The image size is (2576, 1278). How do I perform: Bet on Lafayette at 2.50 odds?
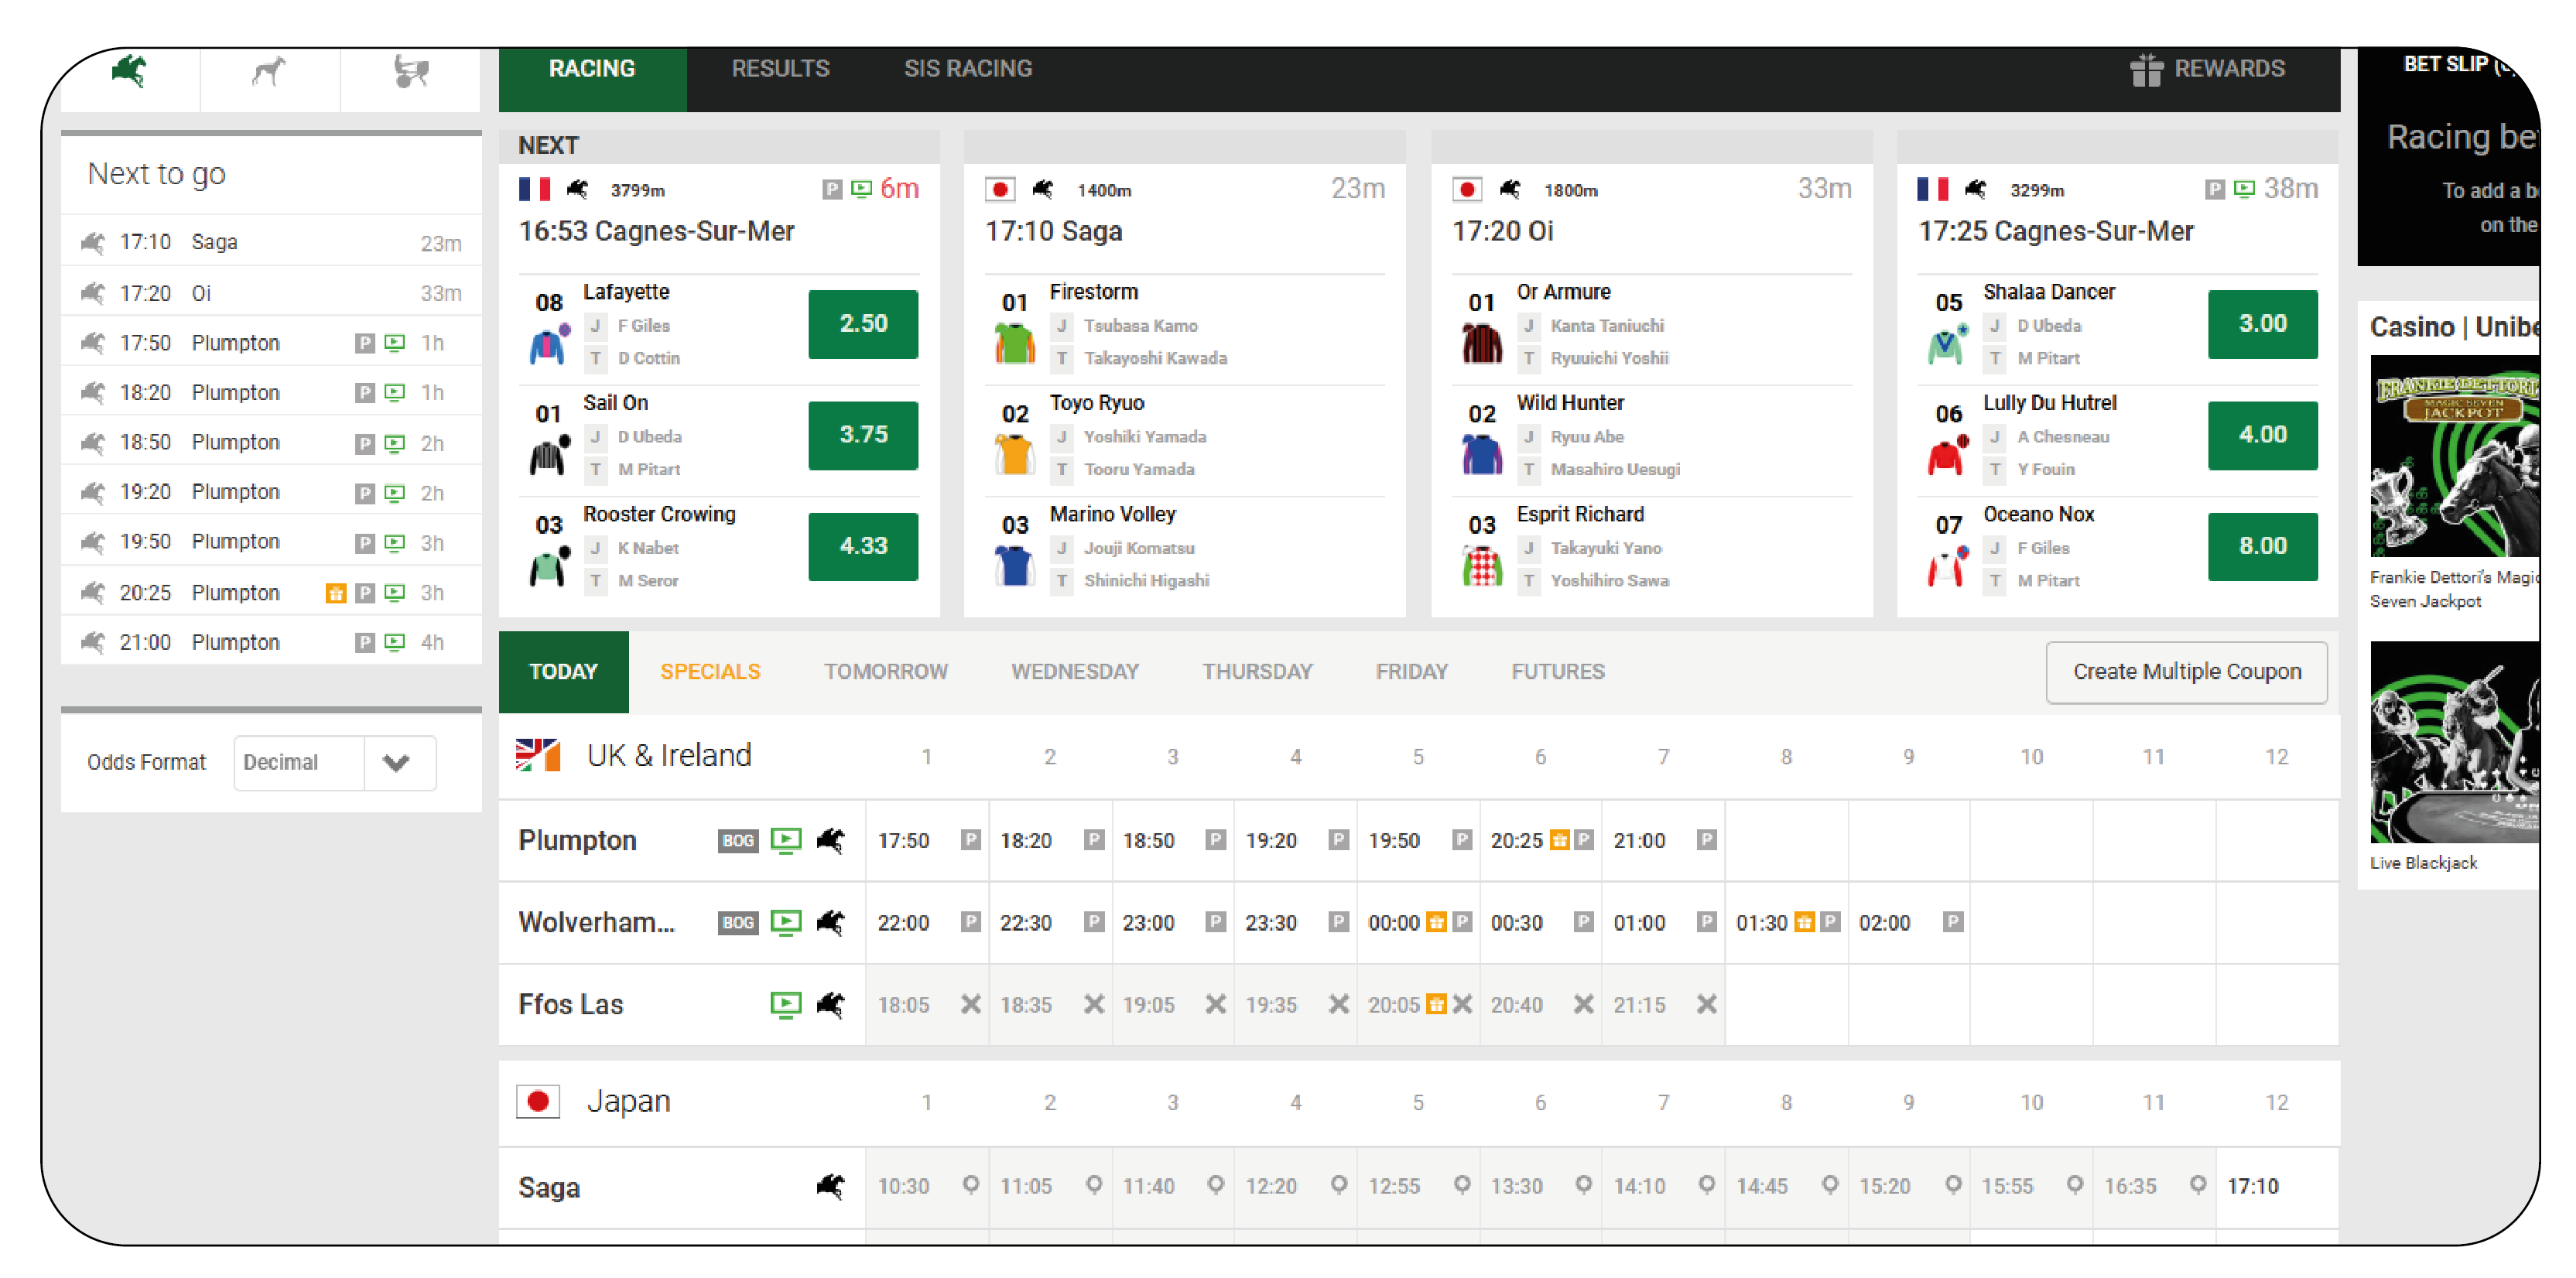pyautogui.click(x=863, y=324)
